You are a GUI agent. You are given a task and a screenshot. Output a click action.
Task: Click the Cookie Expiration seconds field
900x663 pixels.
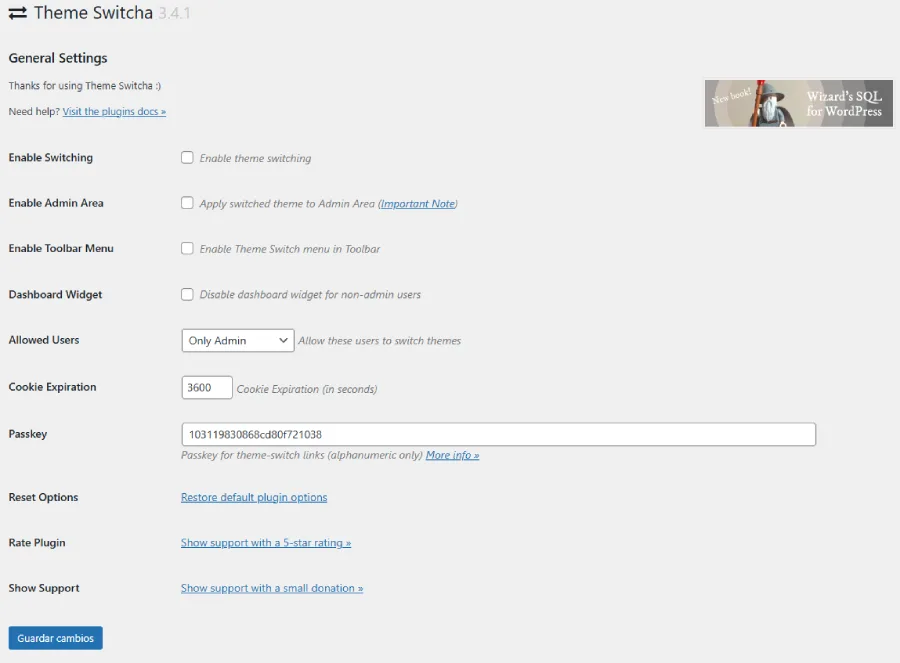[207, 388]
